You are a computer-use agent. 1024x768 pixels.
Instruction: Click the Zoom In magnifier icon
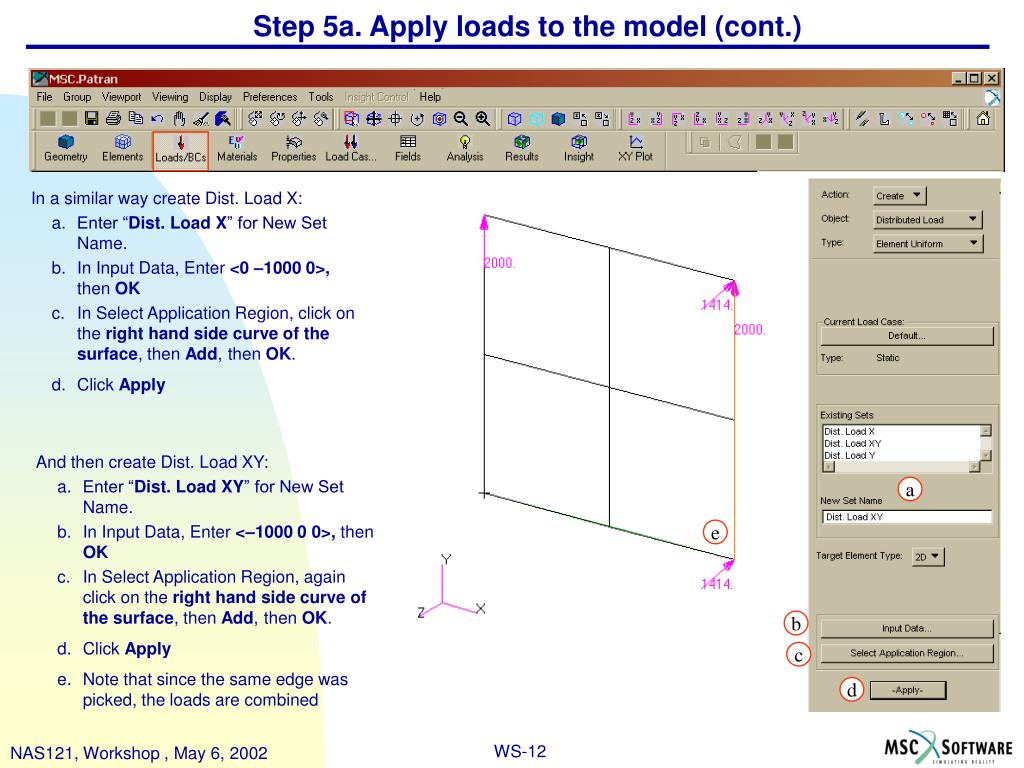tap(483, 118)
